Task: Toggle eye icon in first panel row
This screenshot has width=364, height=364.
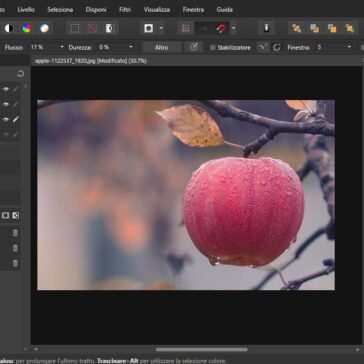Action: pyautogui.click(x=5, y=89)
